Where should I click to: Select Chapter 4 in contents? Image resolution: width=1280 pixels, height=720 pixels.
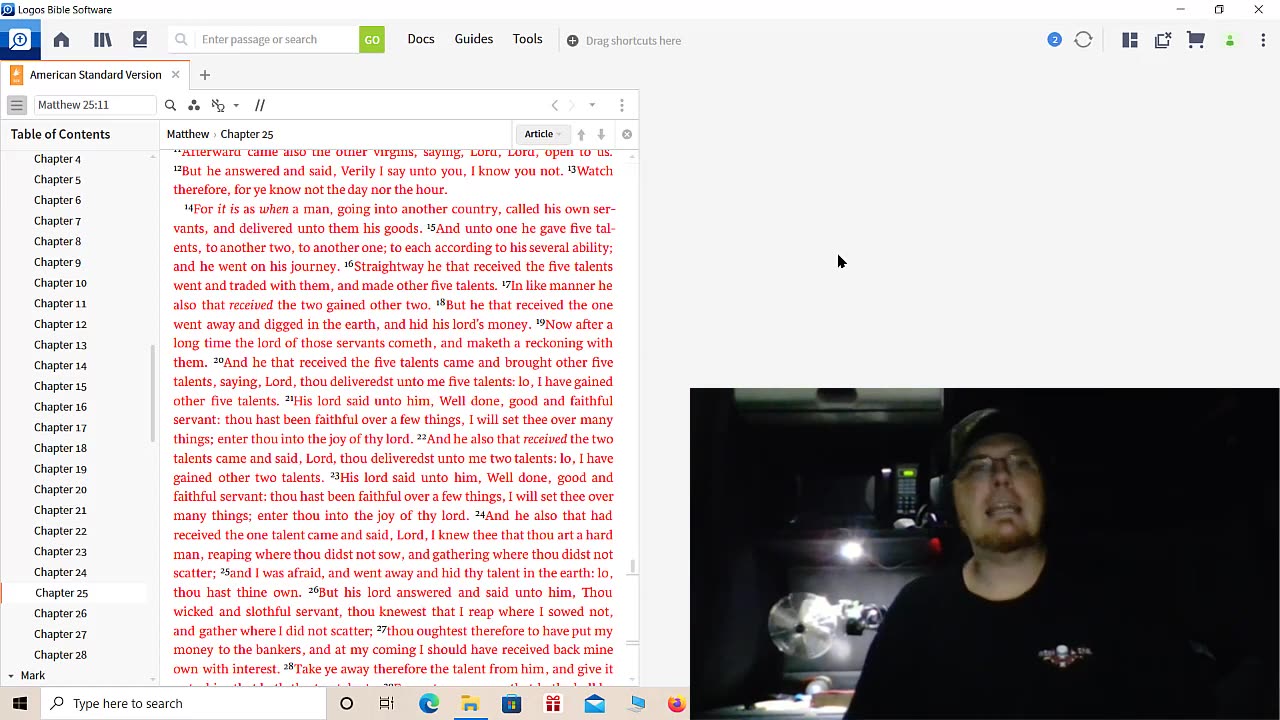point(58,159)
